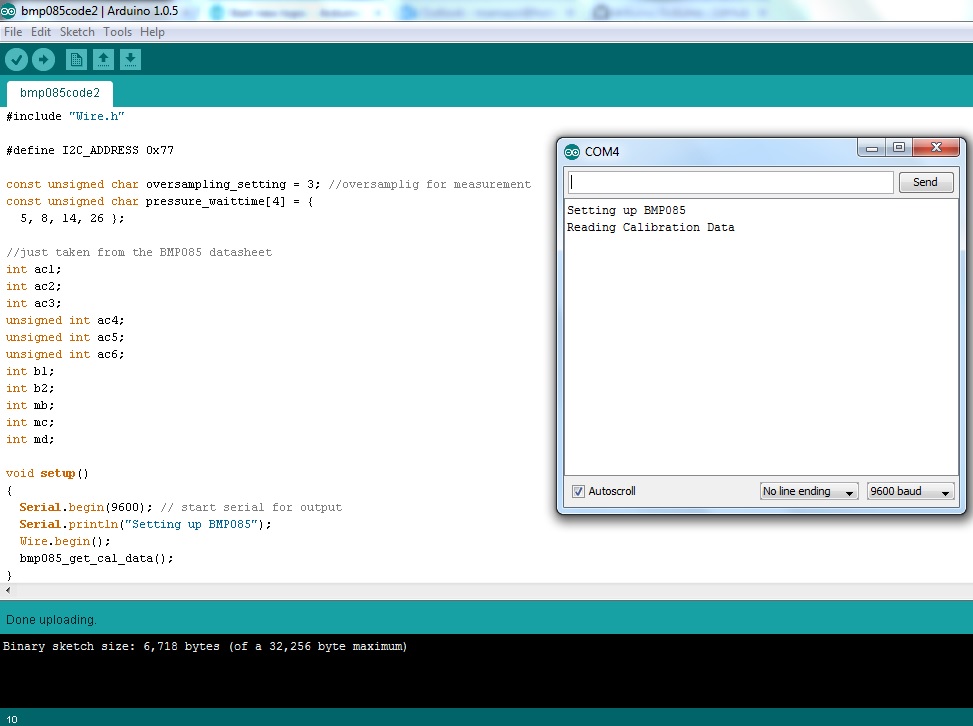This screenshot has width=973, height=726.
Task: Click the 'int ac2;' line
Action: tap(34, 287)
